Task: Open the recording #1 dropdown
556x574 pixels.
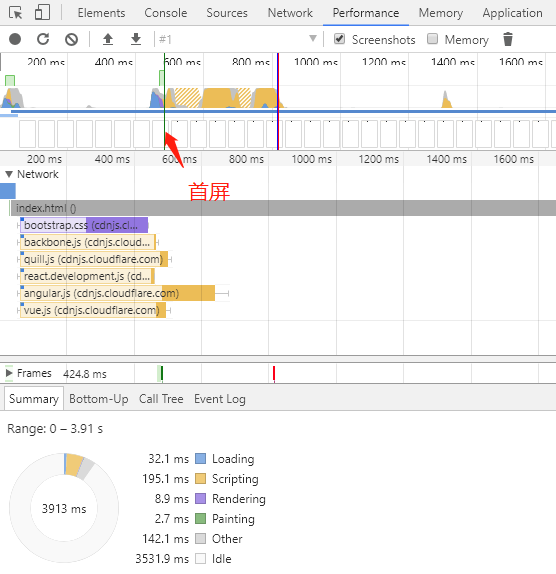Action: click(238, 39)
